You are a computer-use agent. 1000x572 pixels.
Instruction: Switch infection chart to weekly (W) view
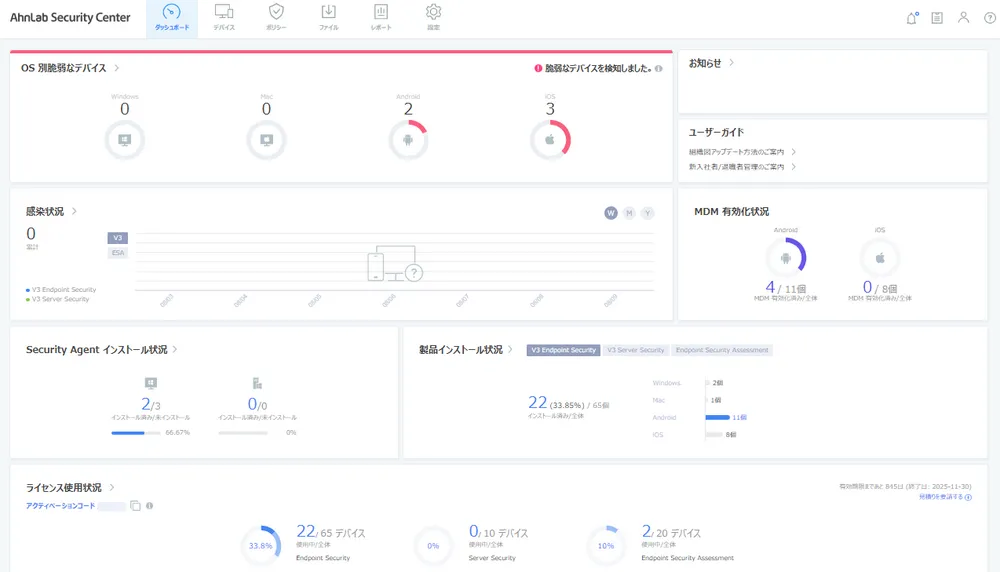610,213
